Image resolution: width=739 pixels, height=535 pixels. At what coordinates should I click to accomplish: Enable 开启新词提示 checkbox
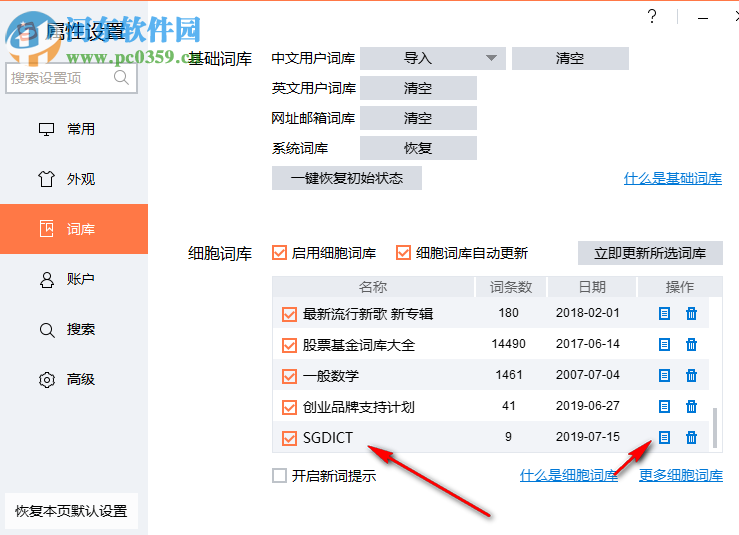[279, 476]
